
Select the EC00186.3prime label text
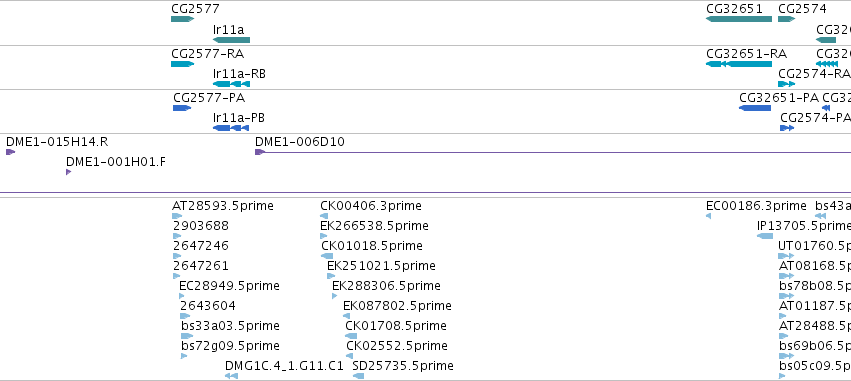pos(756,206)
